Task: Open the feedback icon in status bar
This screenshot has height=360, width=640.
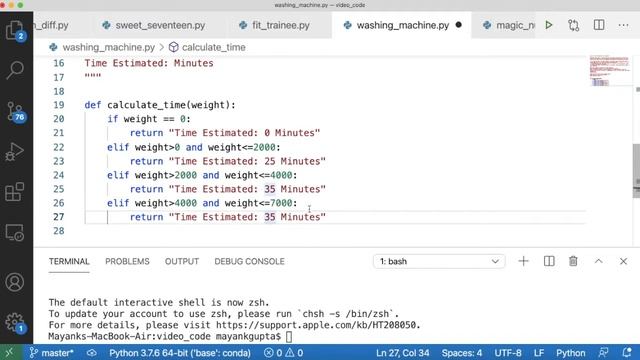Action: (x=603, y=353)
